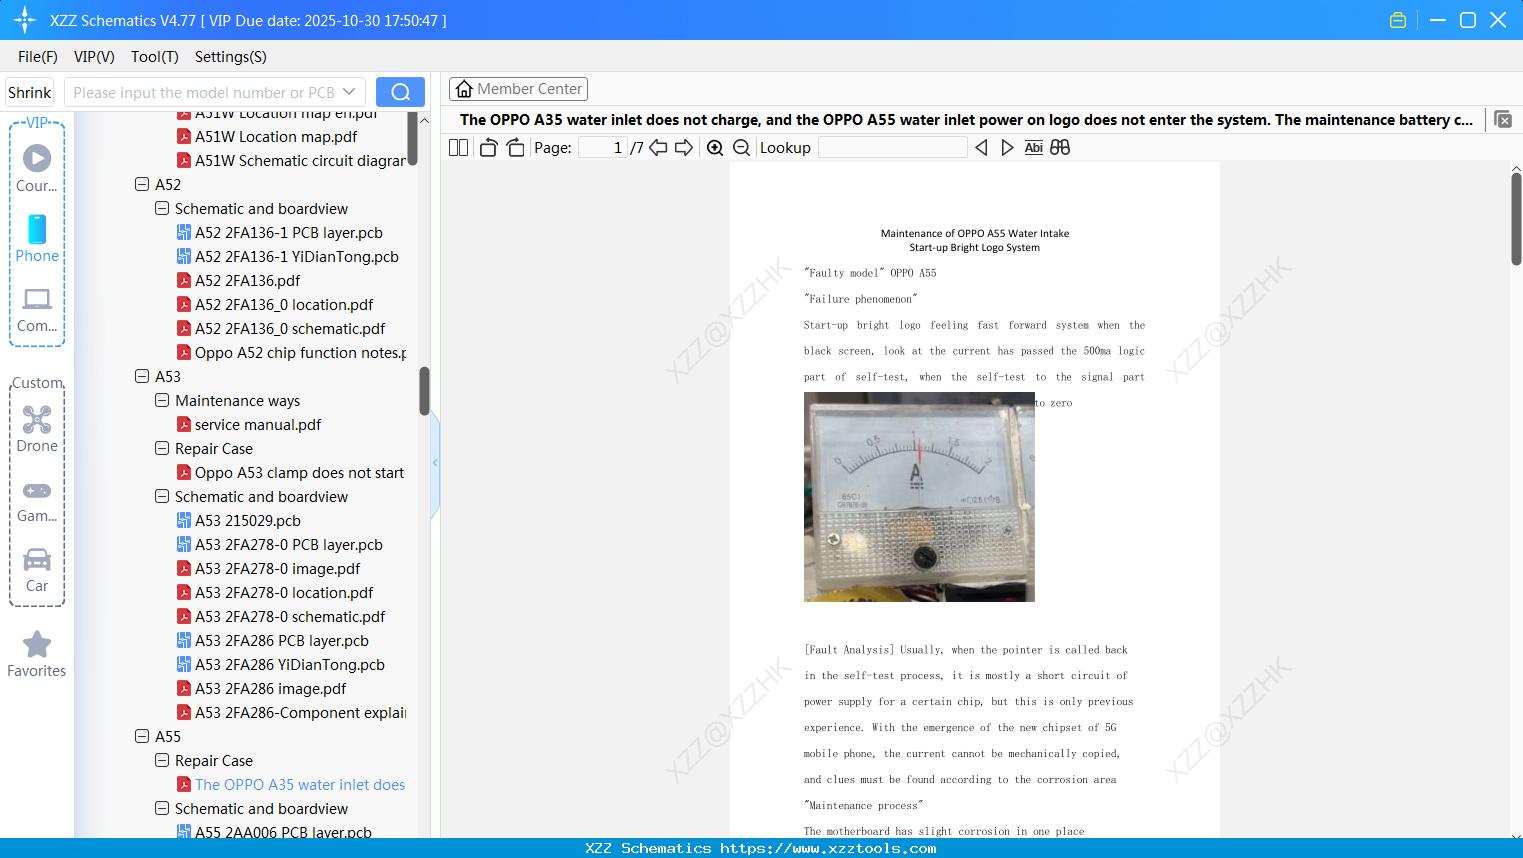This screenshot has height=858, width=1523.
Task: Collapse Schematic and boardview under A52
Action: click(162, 209)
